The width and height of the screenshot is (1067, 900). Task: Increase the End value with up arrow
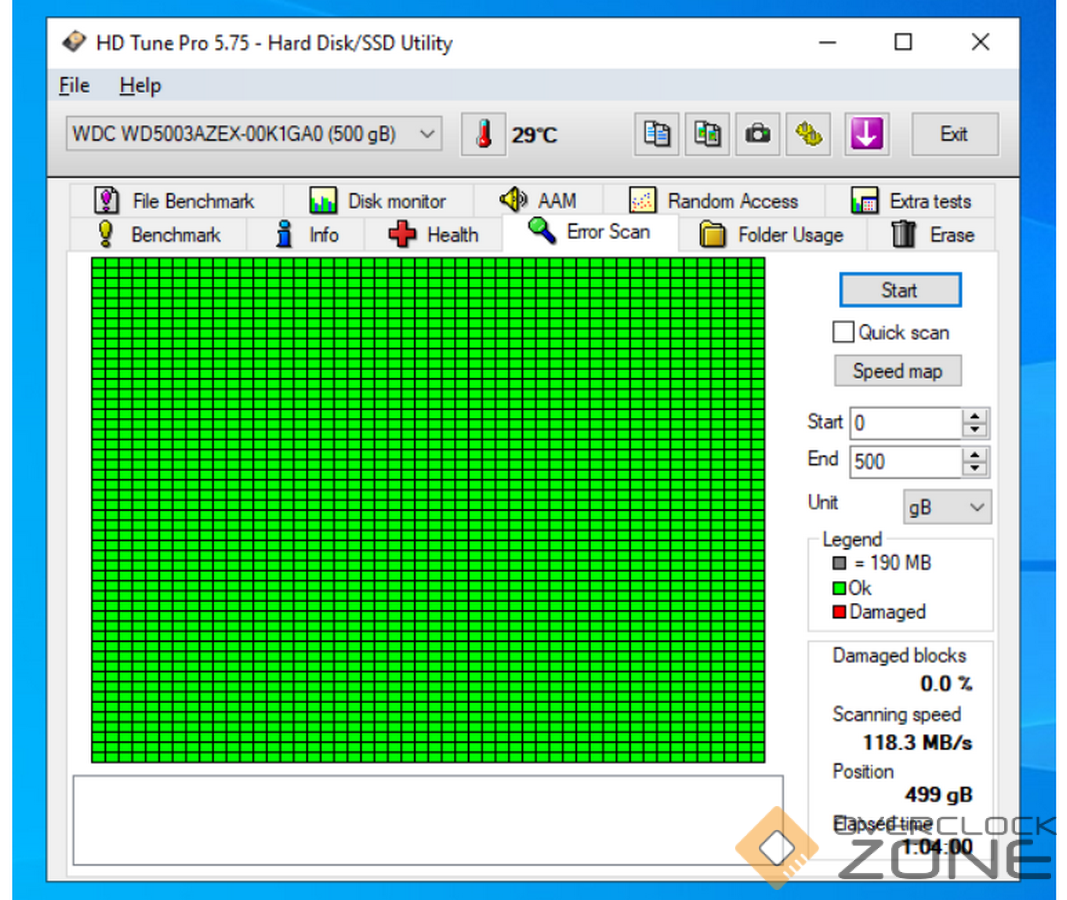pyautogui.click(x=974, y=454)
